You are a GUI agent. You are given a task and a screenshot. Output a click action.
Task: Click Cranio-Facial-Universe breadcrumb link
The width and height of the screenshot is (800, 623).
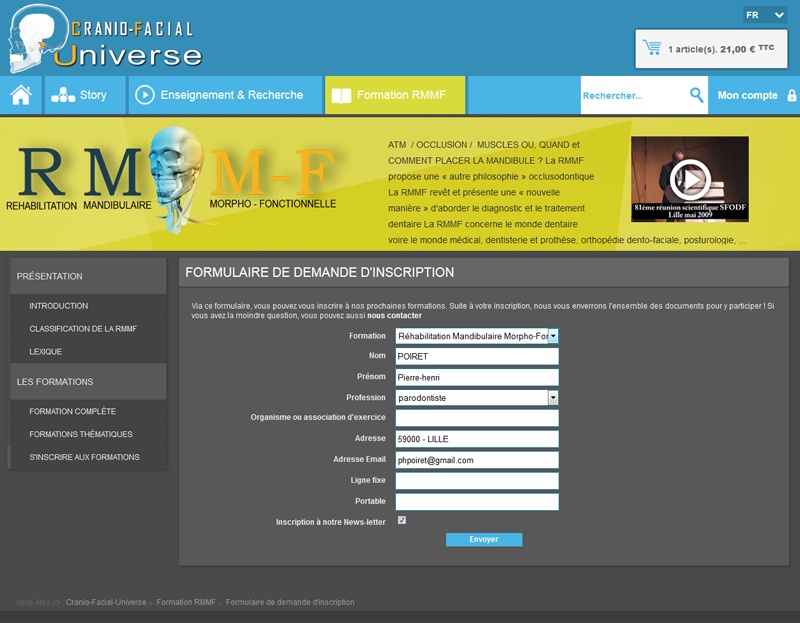106,602
